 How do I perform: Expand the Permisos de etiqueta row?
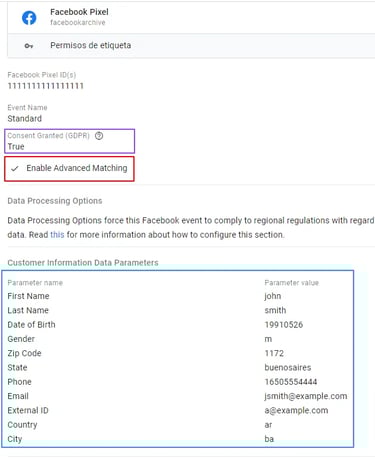pyautogui.click(x=191, y=46)
